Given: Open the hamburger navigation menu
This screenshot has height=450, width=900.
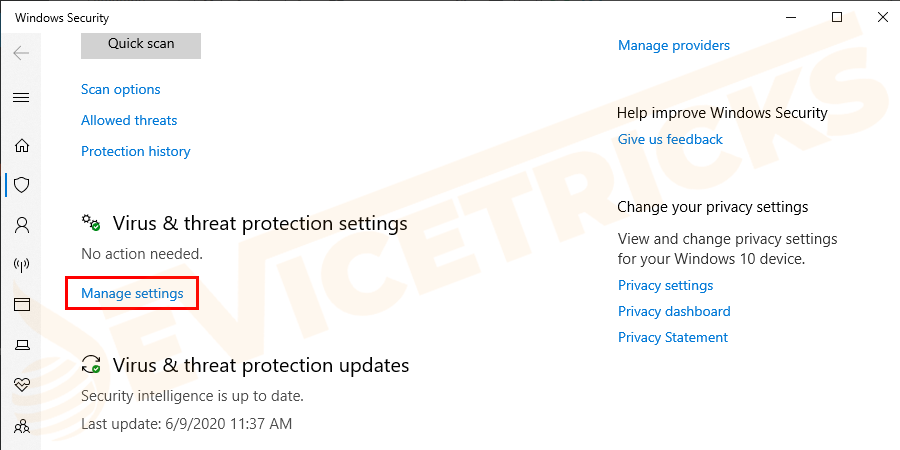Looking at the screenshot, I should 21,98.
